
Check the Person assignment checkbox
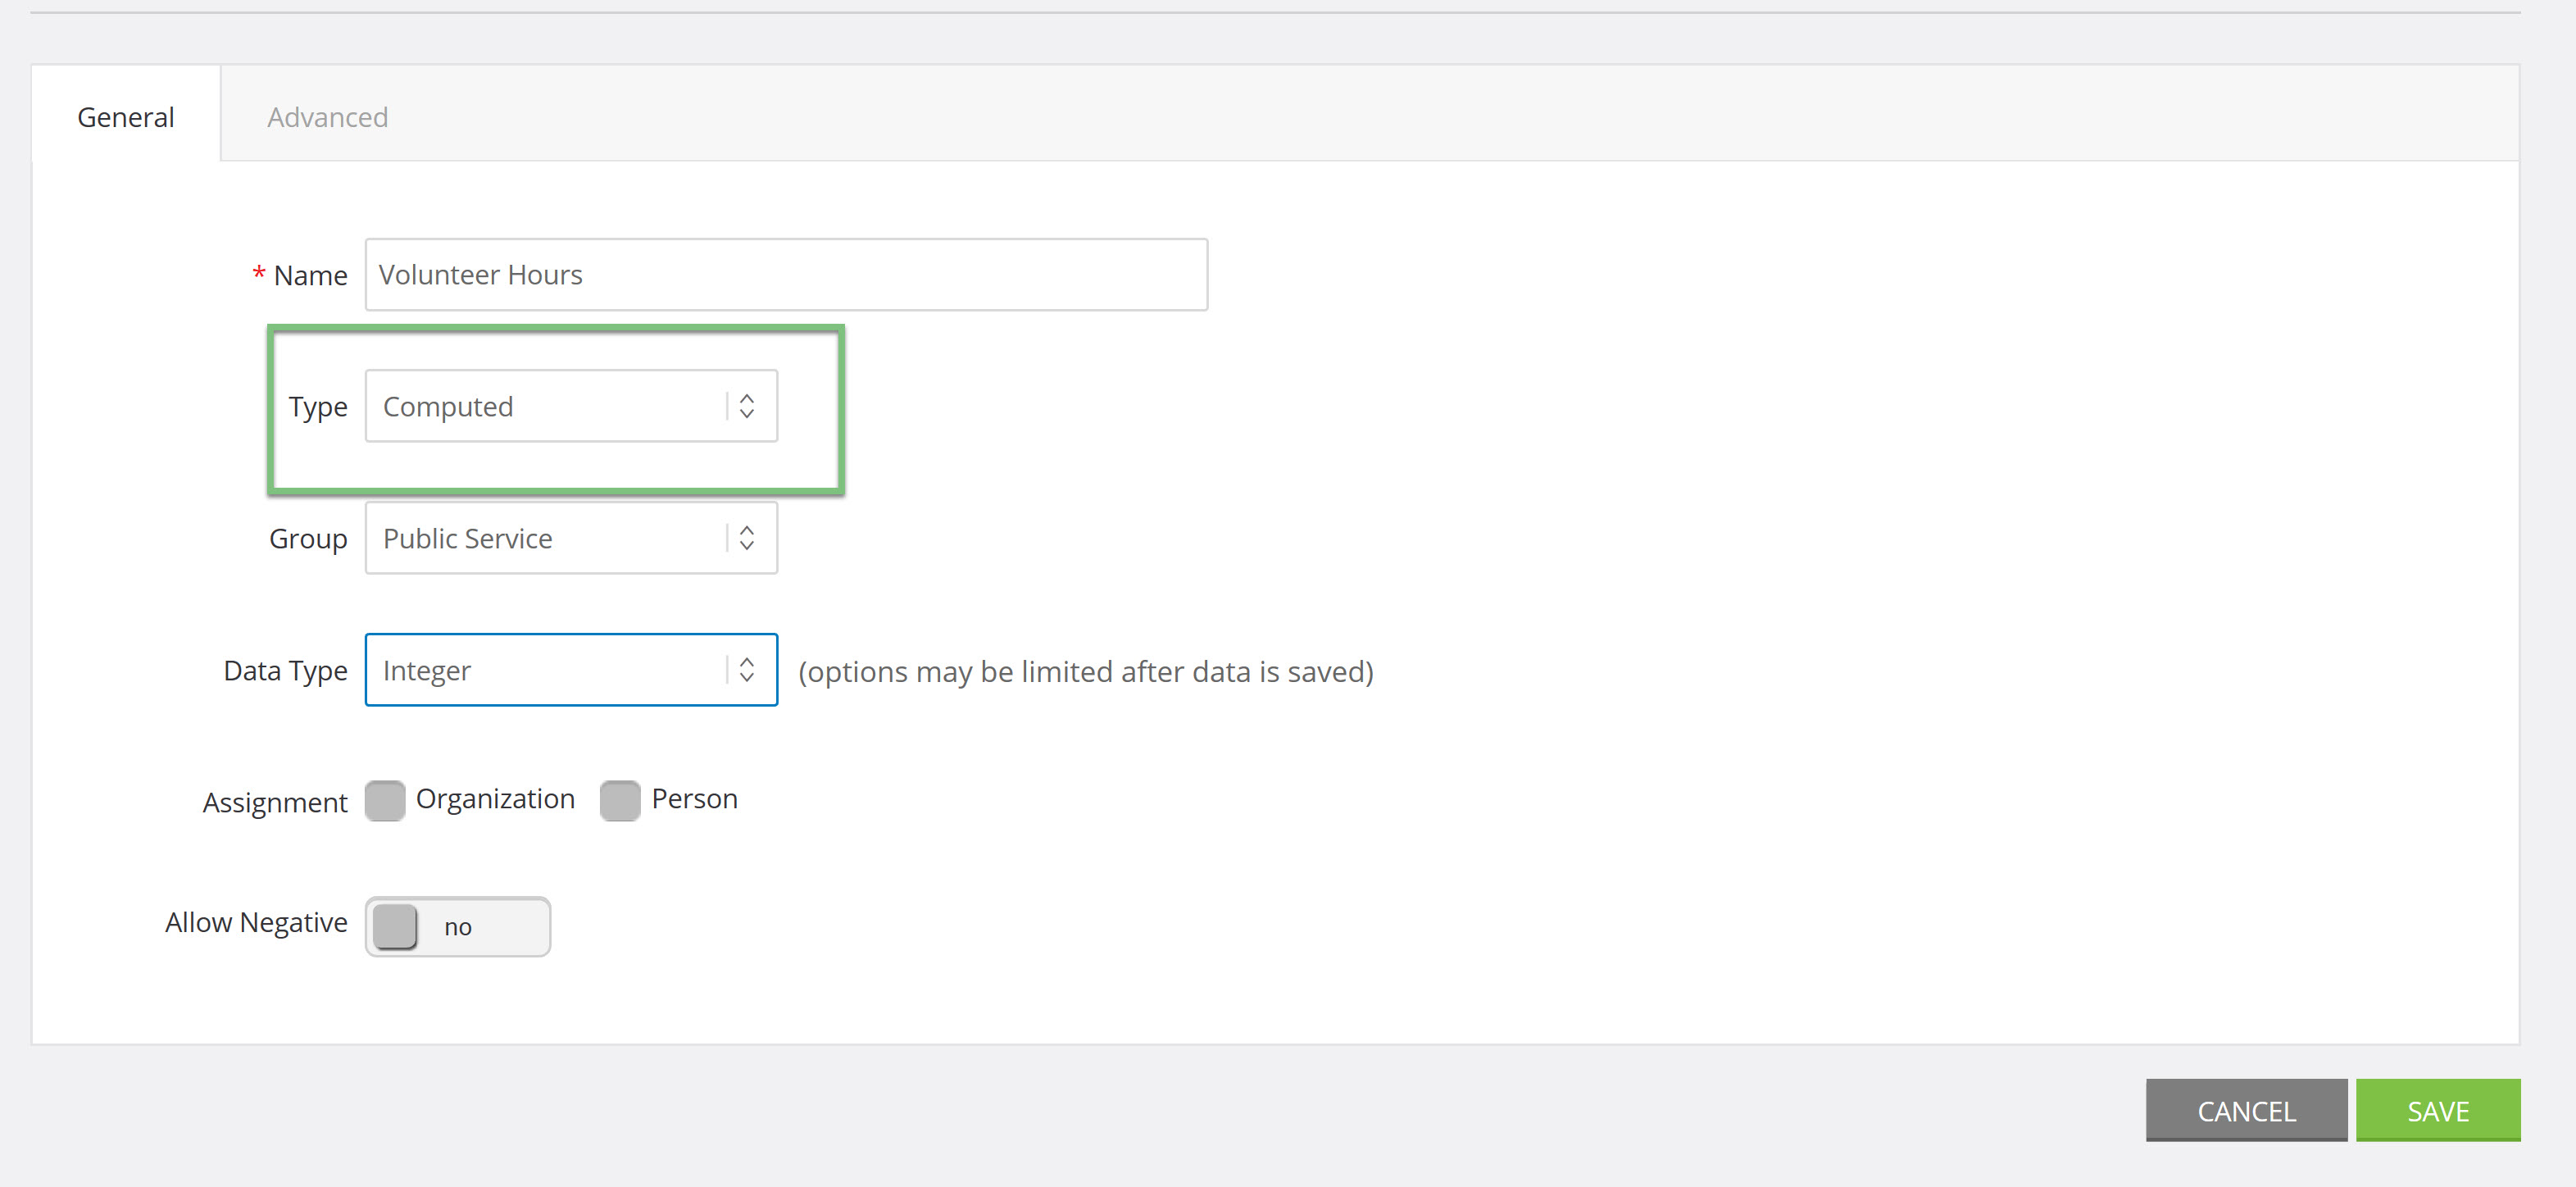[620, 800]
